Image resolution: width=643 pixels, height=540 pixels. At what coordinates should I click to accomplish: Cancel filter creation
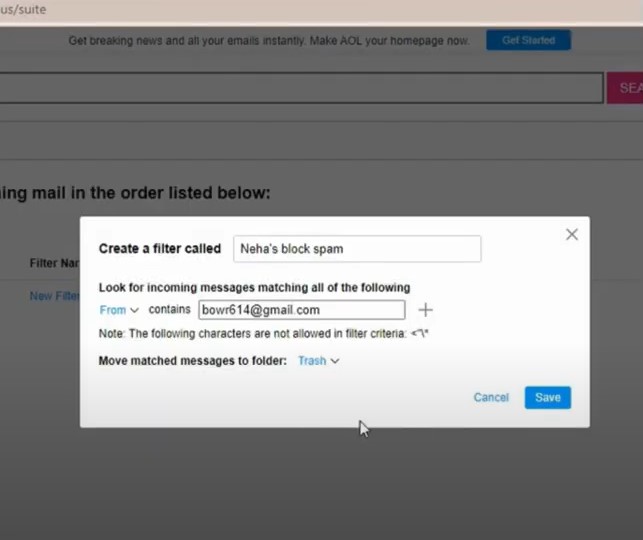pyautogui.click(x=491, y=397)
